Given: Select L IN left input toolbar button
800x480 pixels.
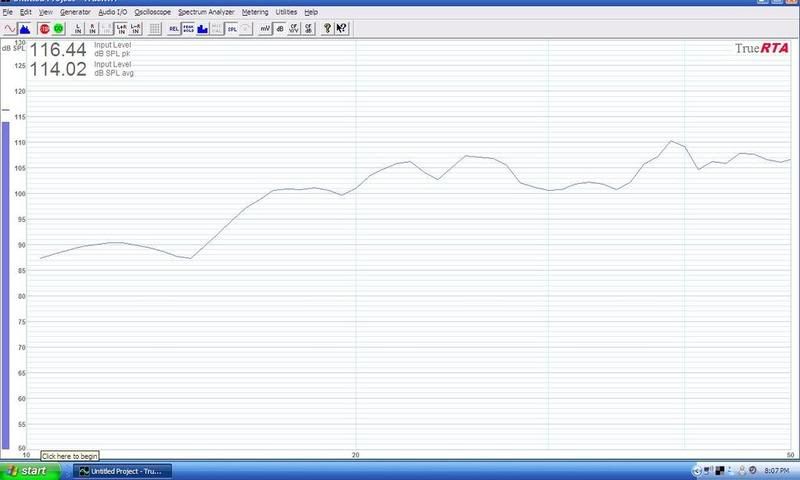Looking at the screenshot, I should (78, 29).
